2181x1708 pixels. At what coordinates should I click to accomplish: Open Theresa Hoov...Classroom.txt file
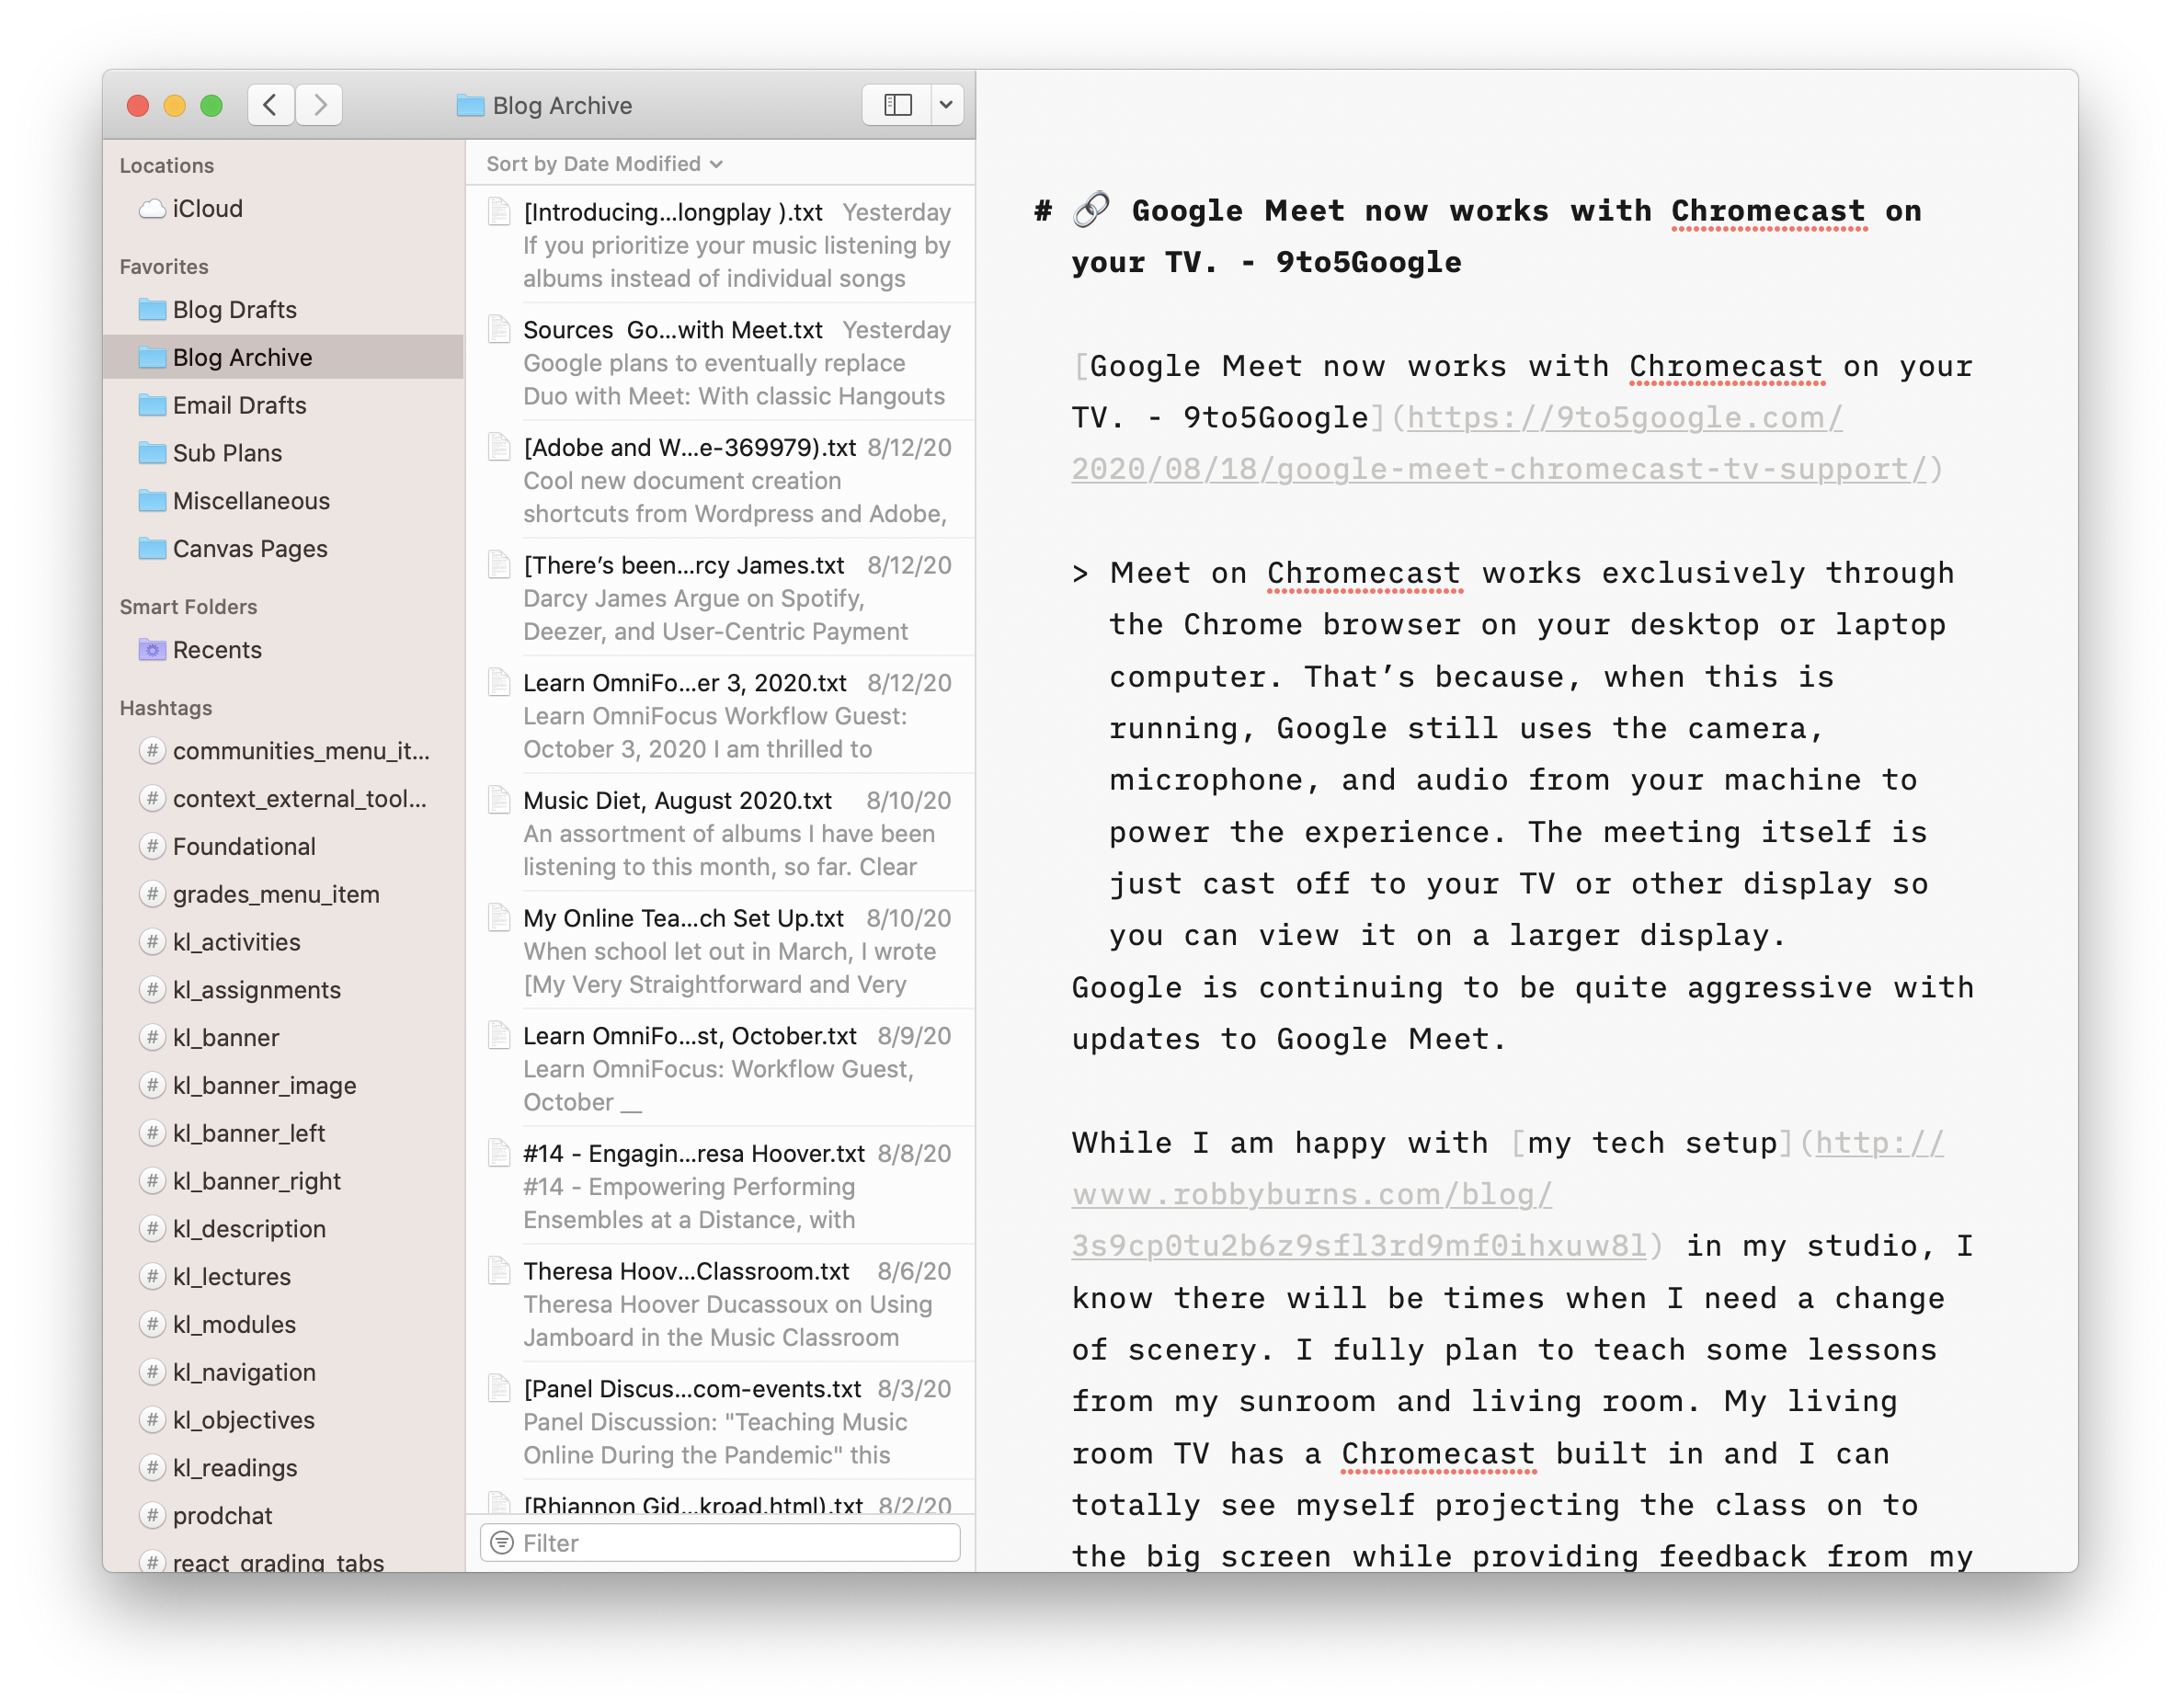(720, 1303)
